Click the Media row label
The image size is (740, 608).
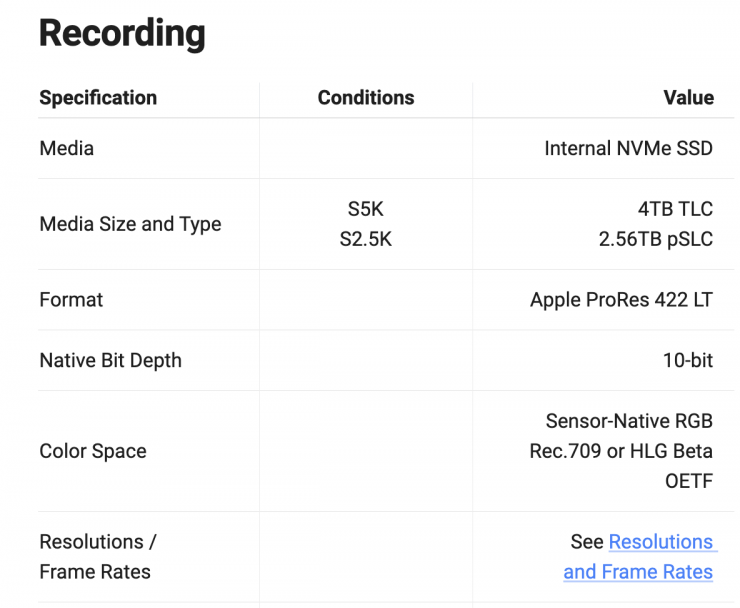pos(67,148)
